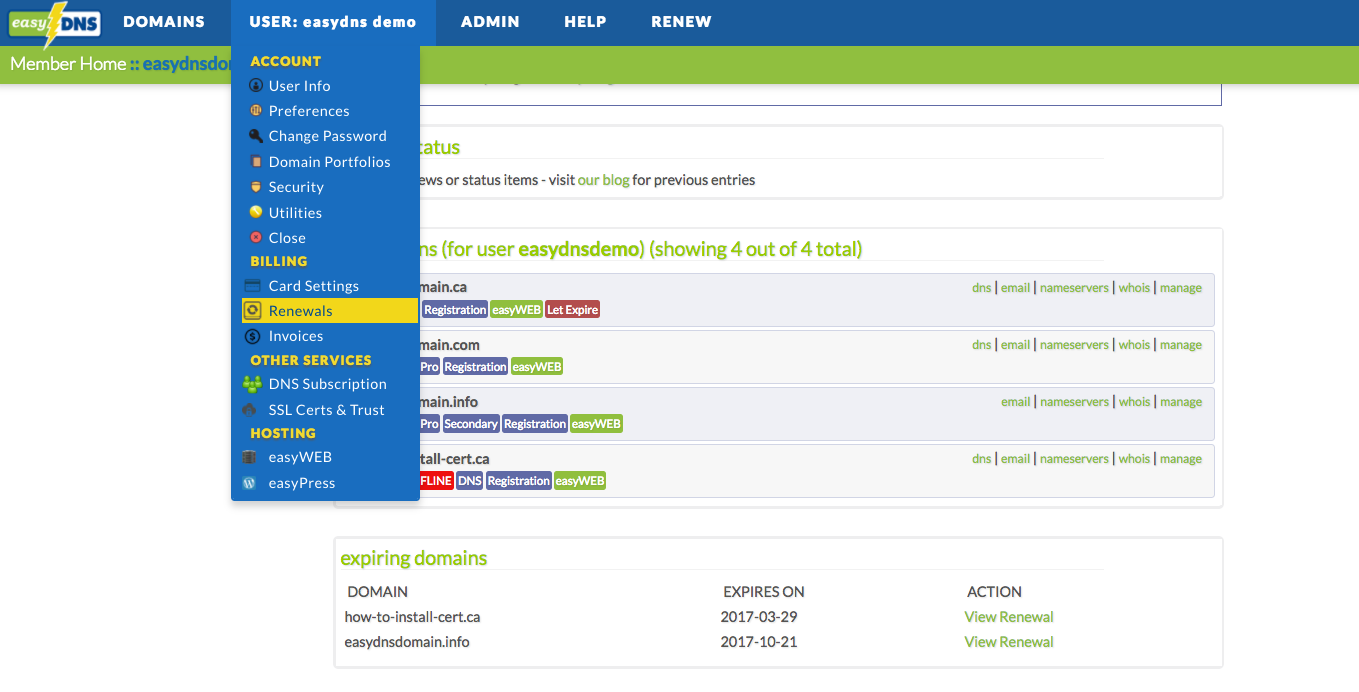
Task: Click the 2017-10-21 expiry date
Action: [x=759, y=642]
